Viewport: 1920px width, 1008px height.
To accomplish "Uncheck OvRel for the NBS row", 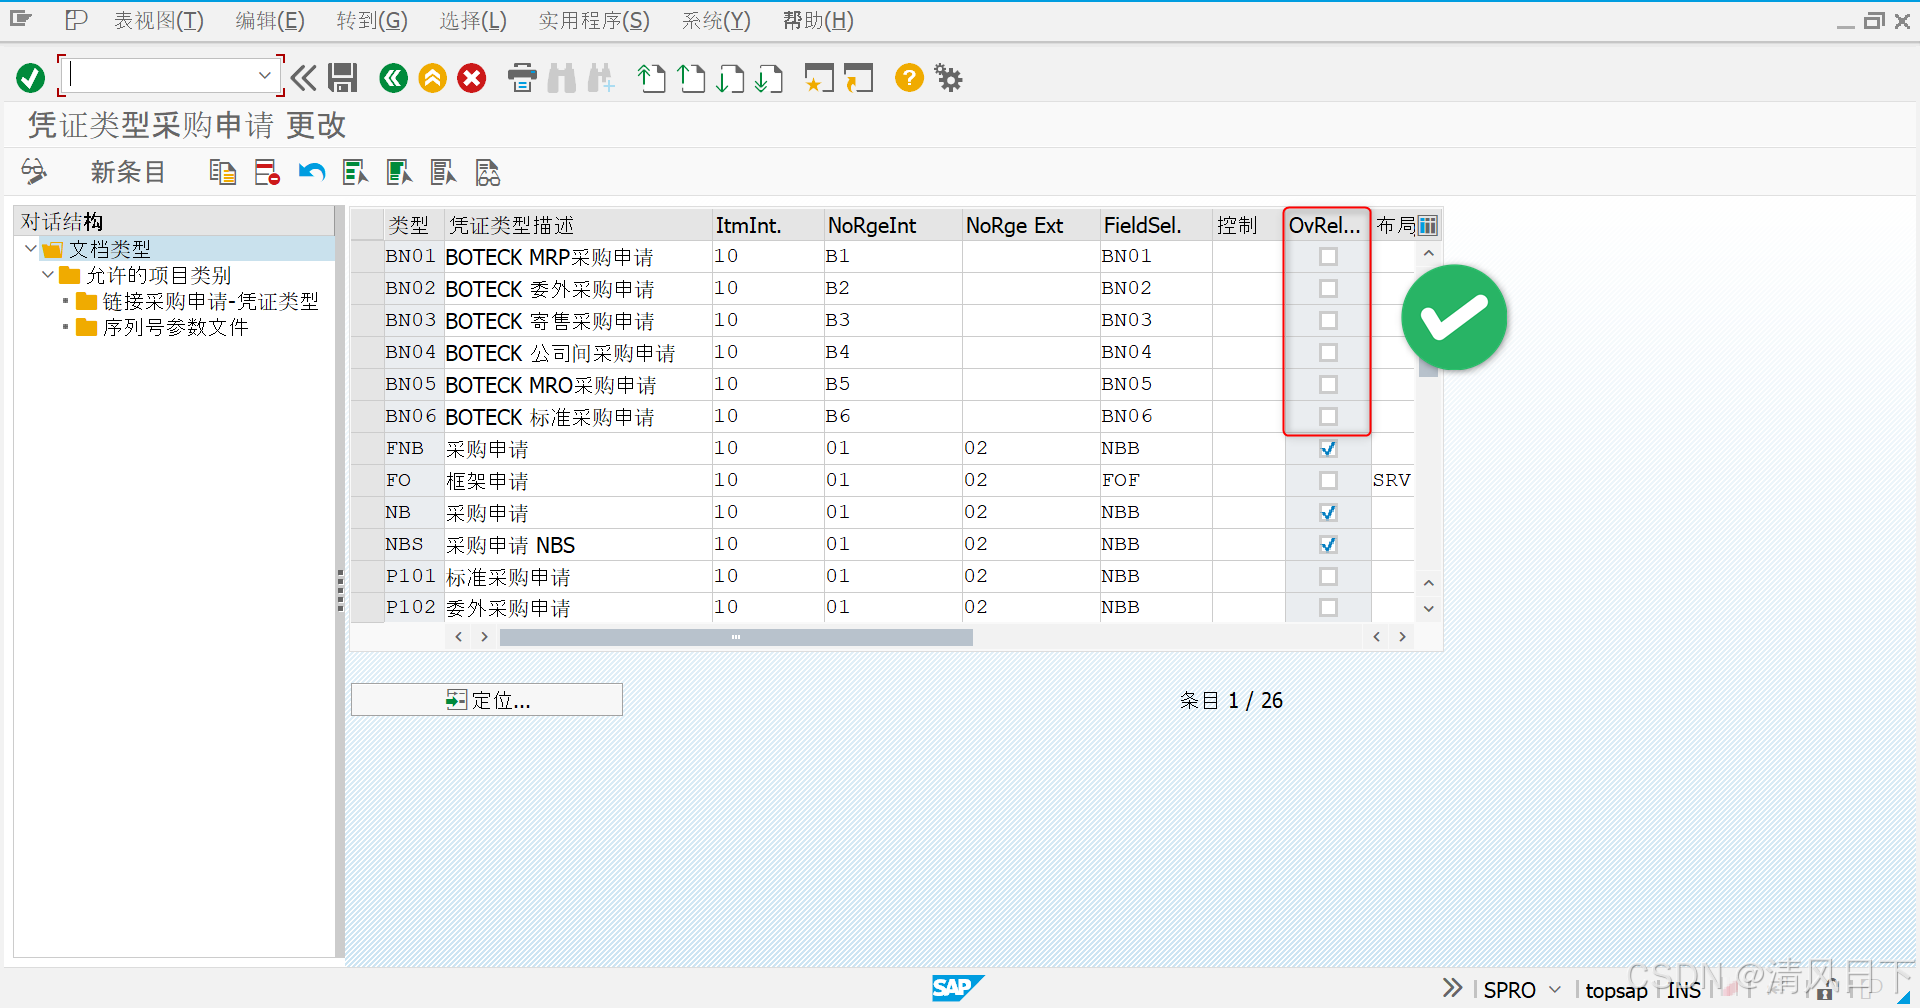I will tap(1327, 544).
